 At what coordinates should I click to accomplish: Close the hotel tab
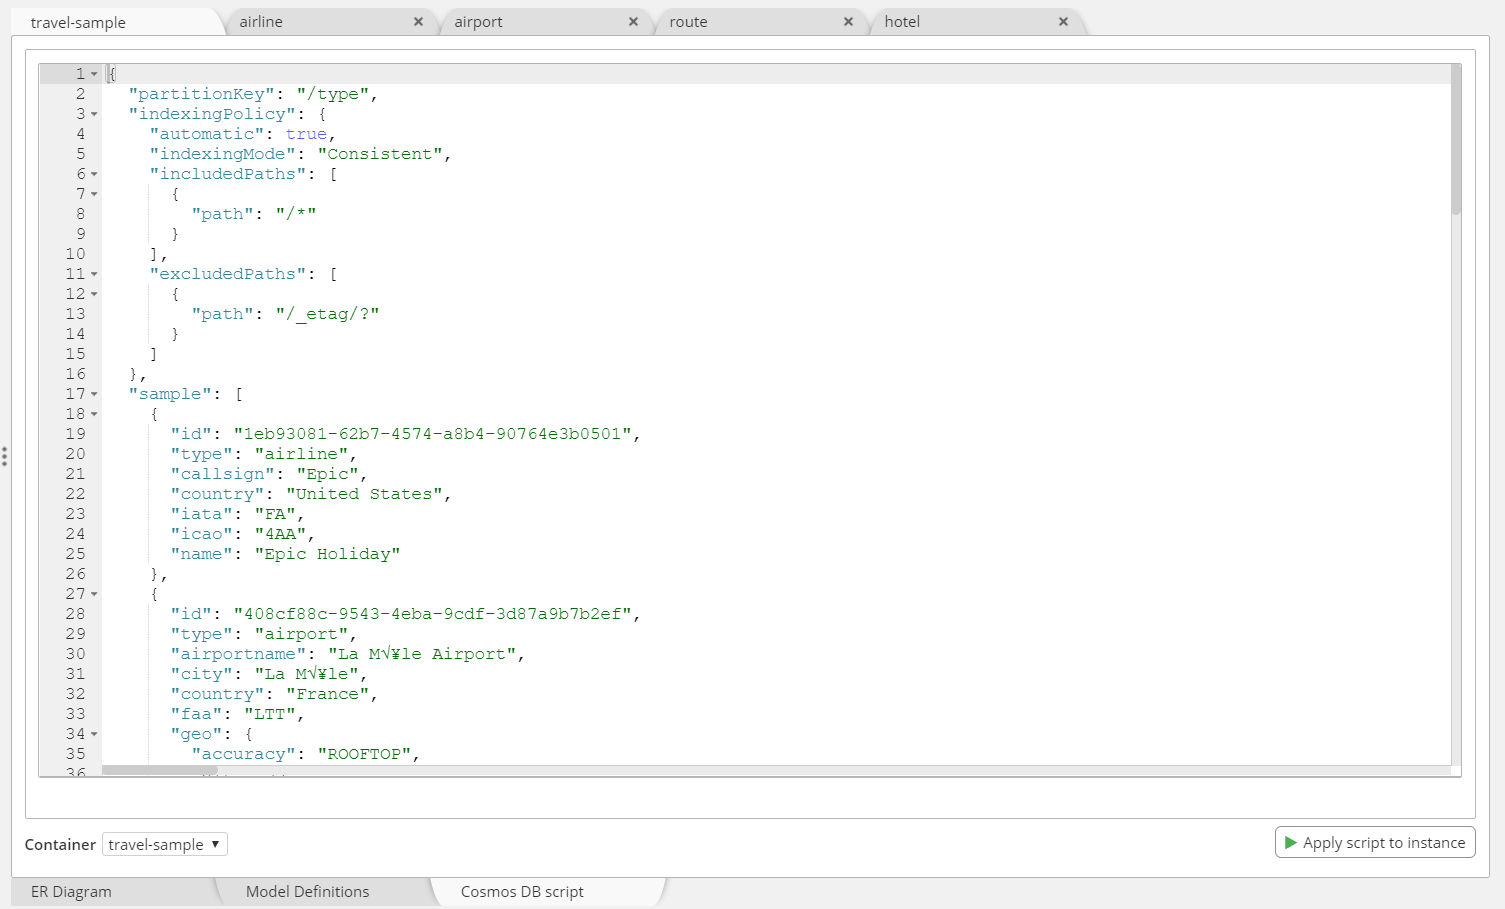(x=1063, y=22)
